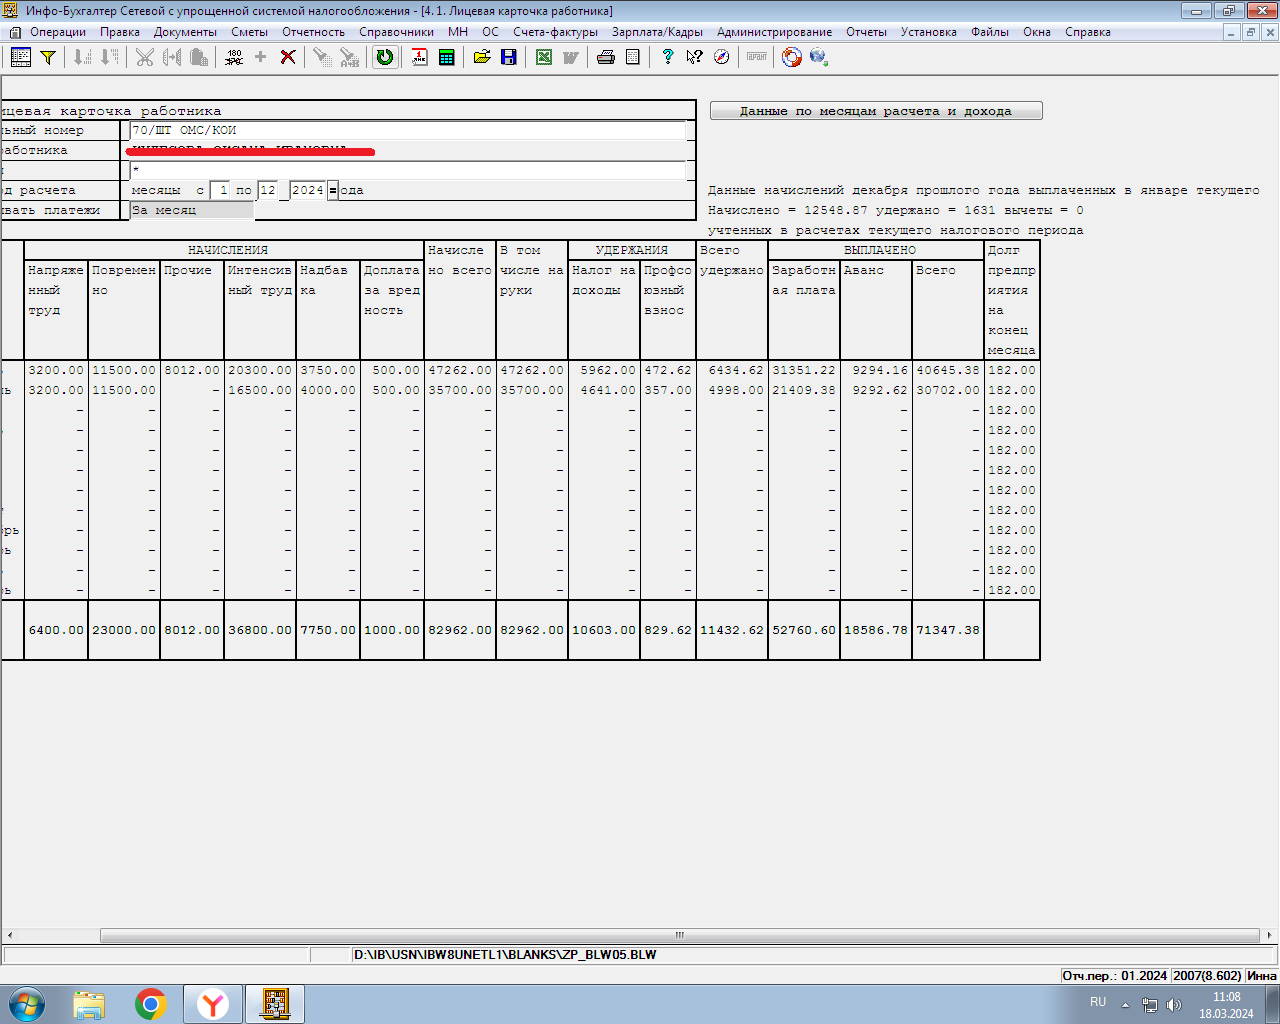The width and height of the screenshot is (1280, 1024).
Task: Open File Explorer from taskbar
Action: click(89, 1004)
